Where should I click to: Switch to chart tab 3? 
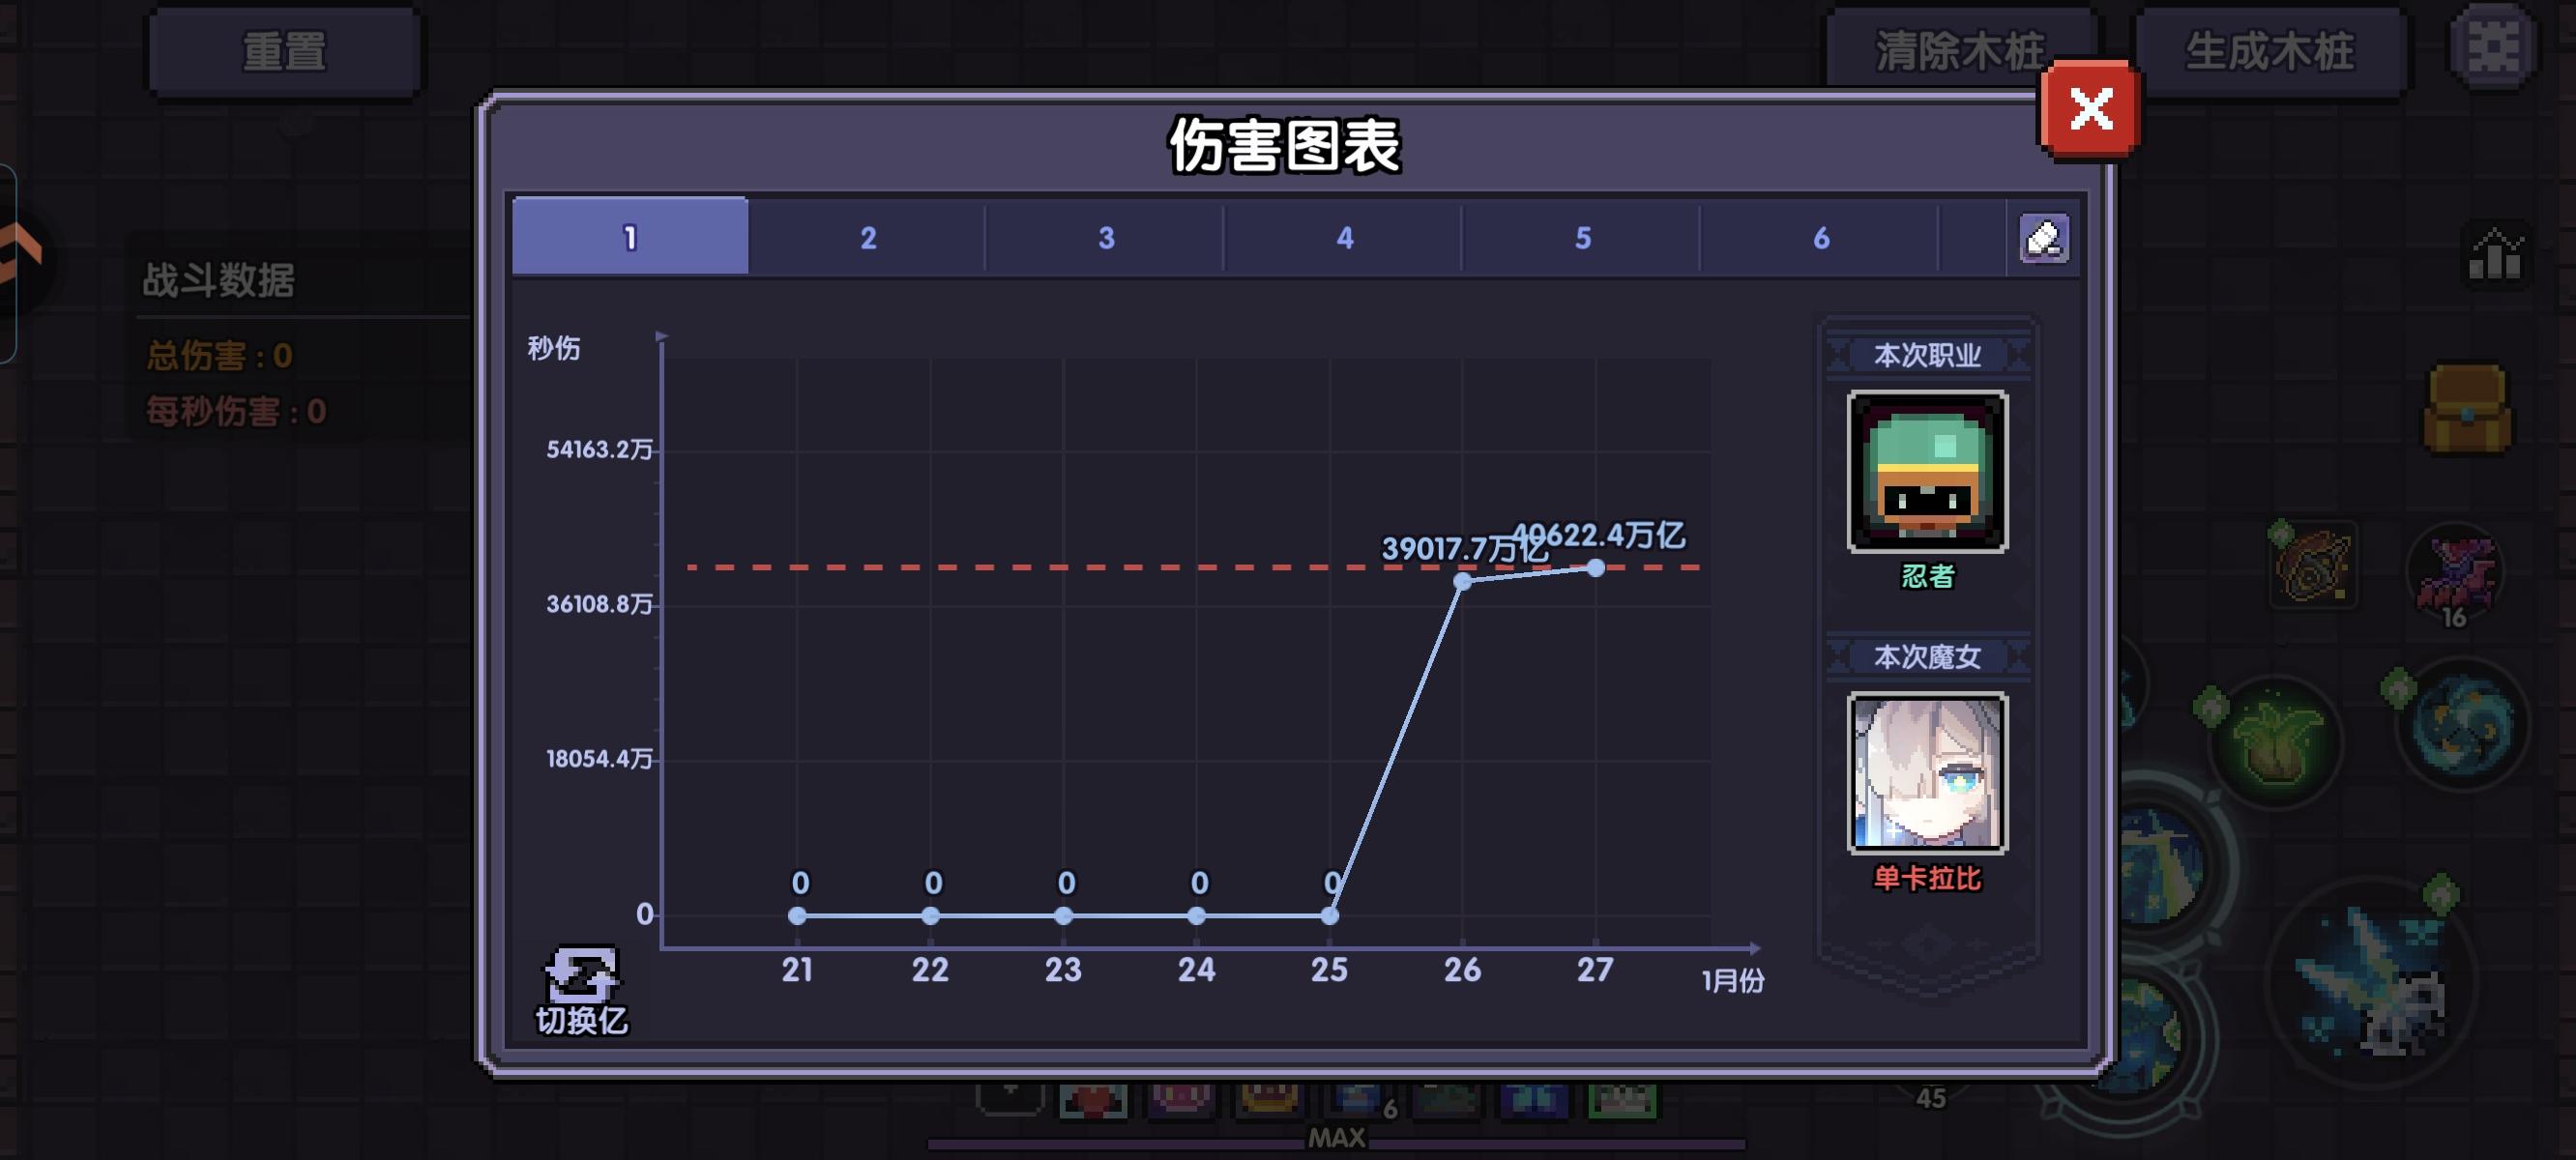(1106, 238)
